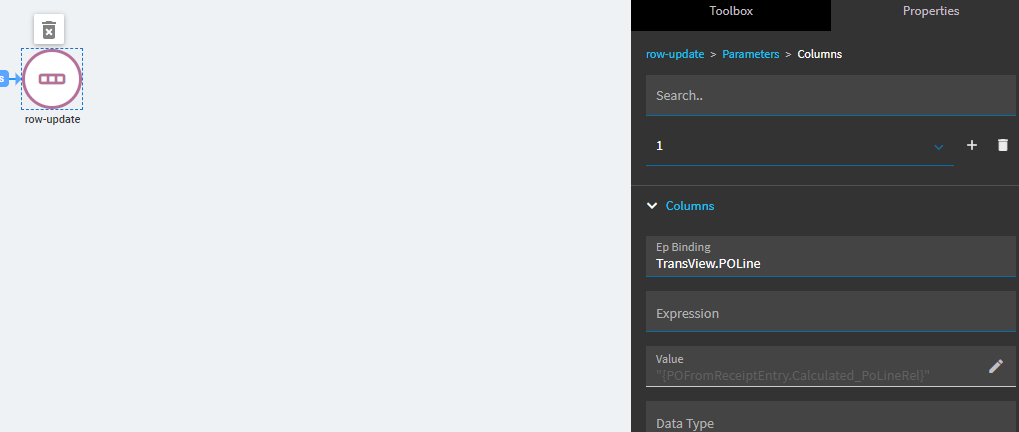The width and height of the screenshot is (1019, 432).
Task: Collapse the Columns section chevron
Action: 653,206
